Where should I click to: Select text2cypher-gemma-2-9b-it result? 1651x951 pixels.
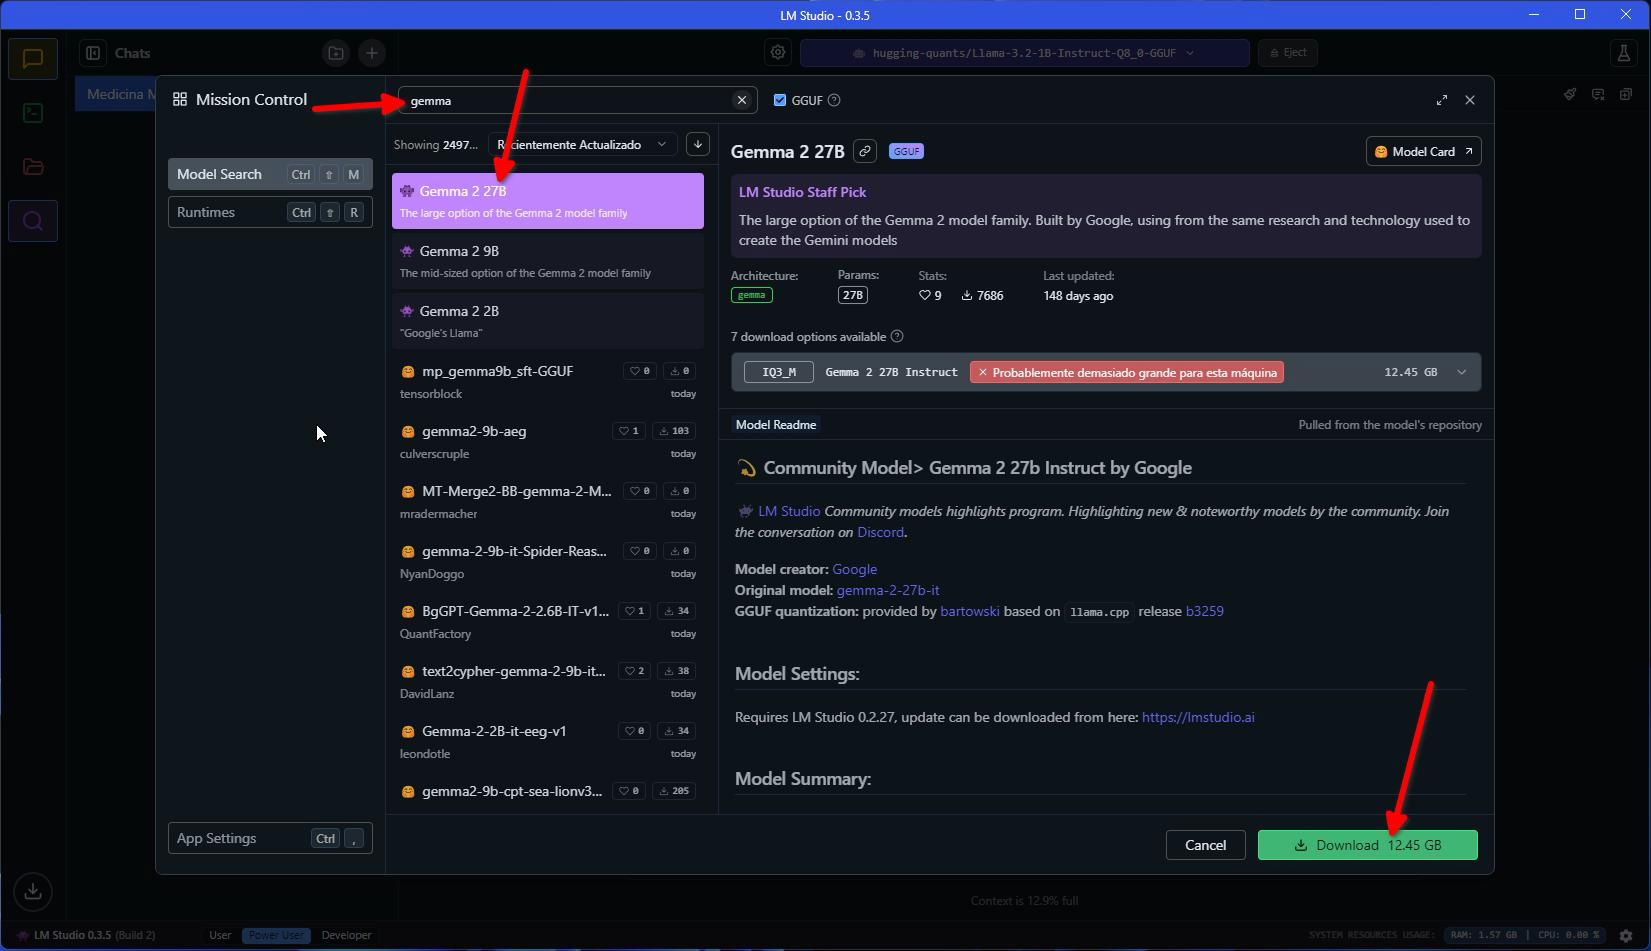point(548,681)
